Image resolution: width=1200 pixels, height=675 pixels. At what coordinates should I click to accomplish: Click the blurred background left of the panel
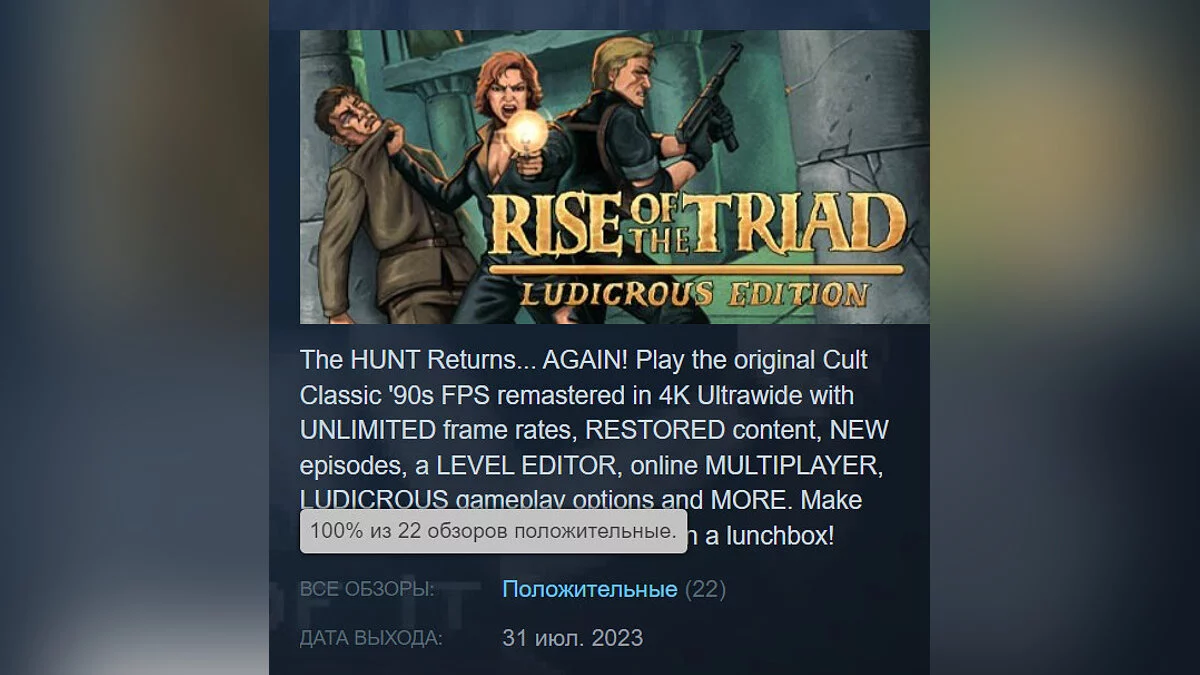pos(134,337)
